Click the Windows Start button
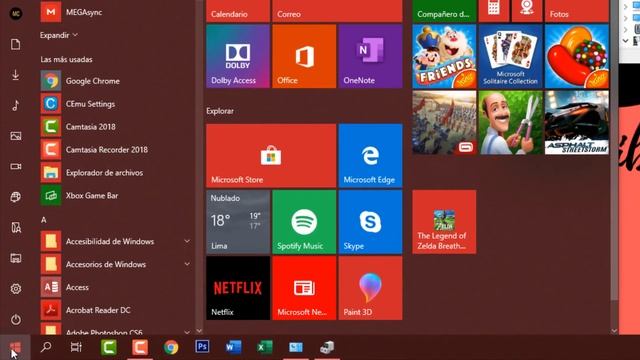This screenshot has height=360, width=640. pyautogui.click(x=15, y=347)
